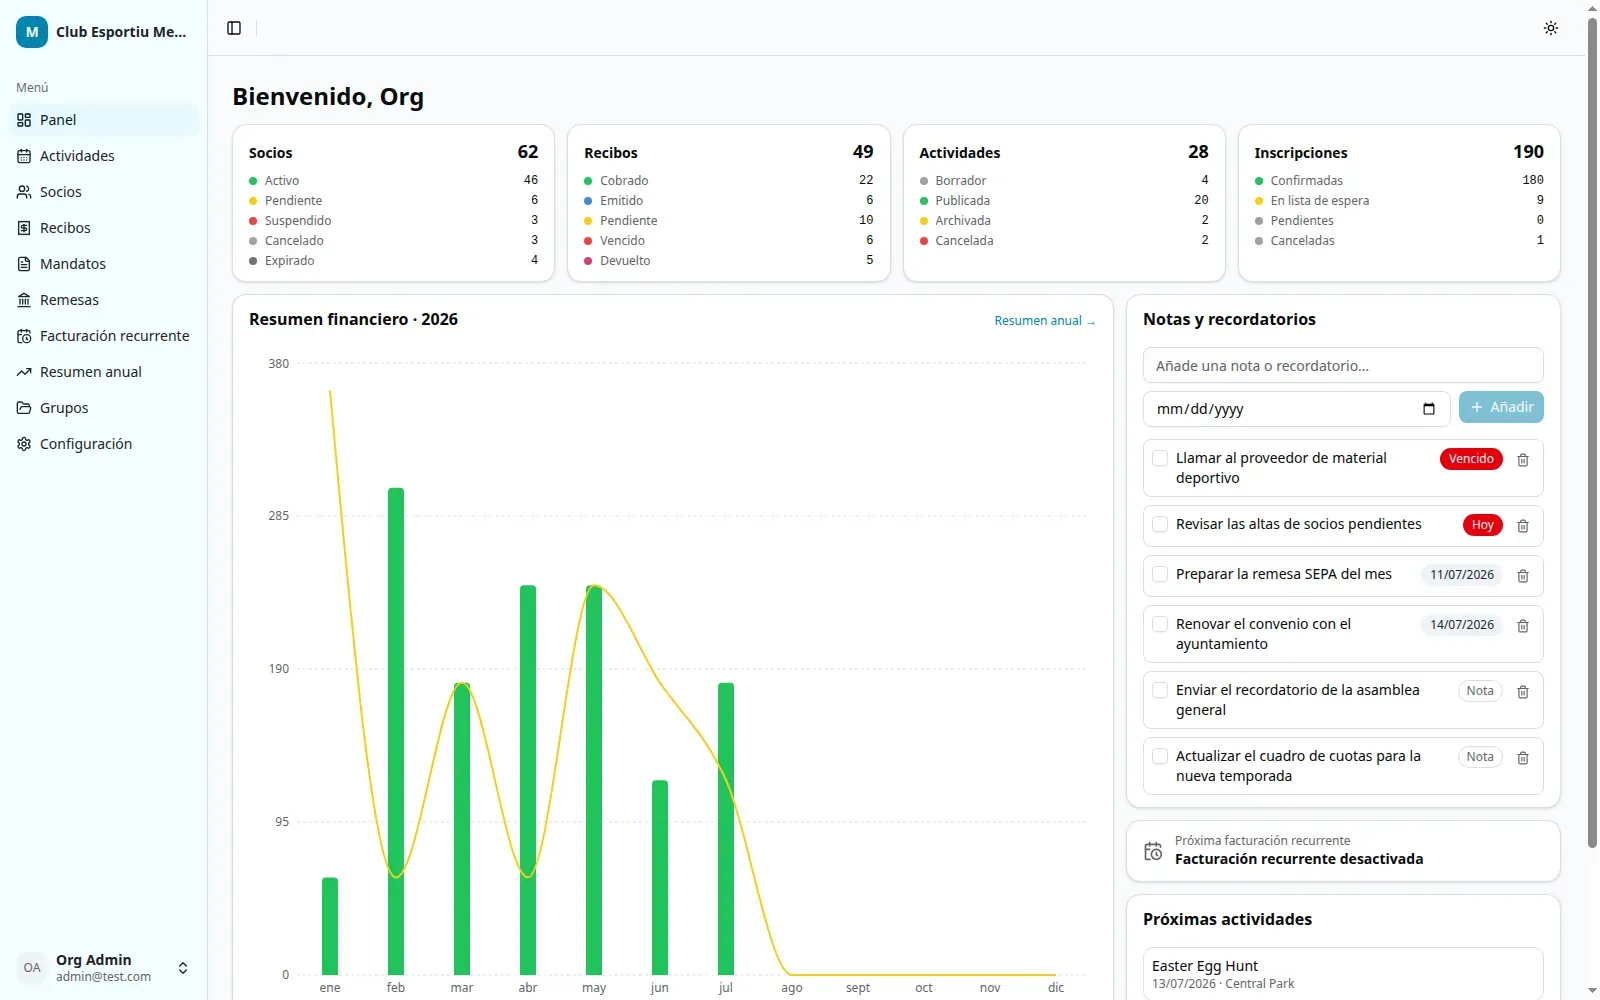
Task: Click 'Publicada' row in Actividades card
Action: [x=1064, y=201]
